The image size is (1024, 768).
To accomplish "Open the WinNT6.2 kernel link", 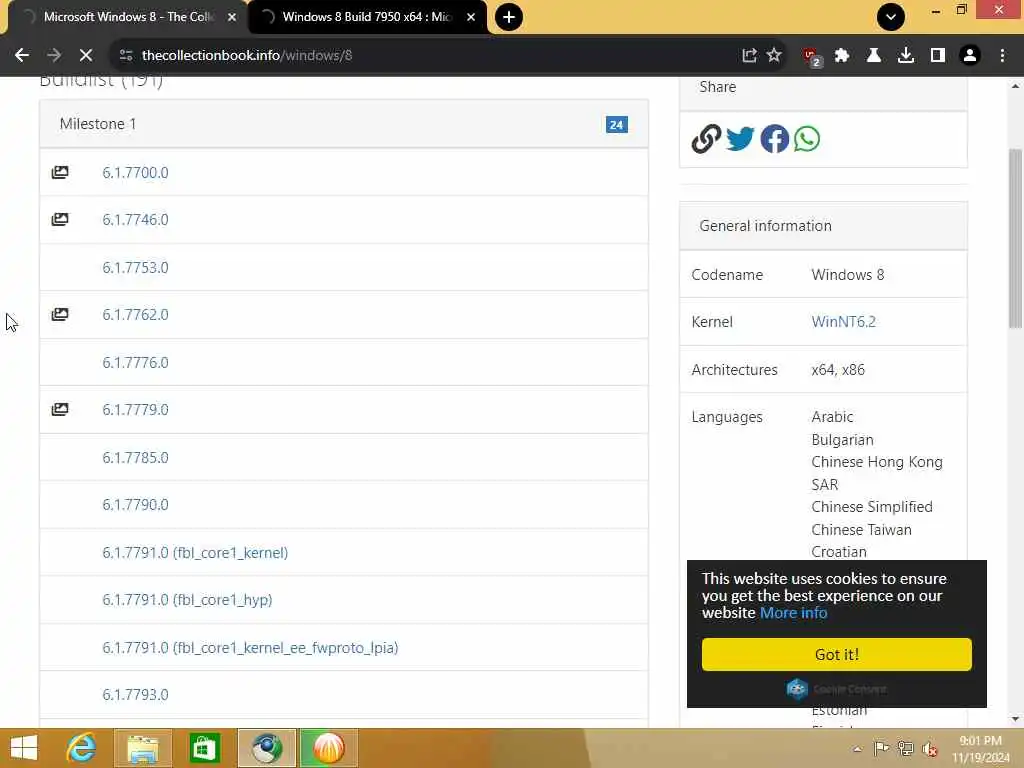I will pos(843,322).
